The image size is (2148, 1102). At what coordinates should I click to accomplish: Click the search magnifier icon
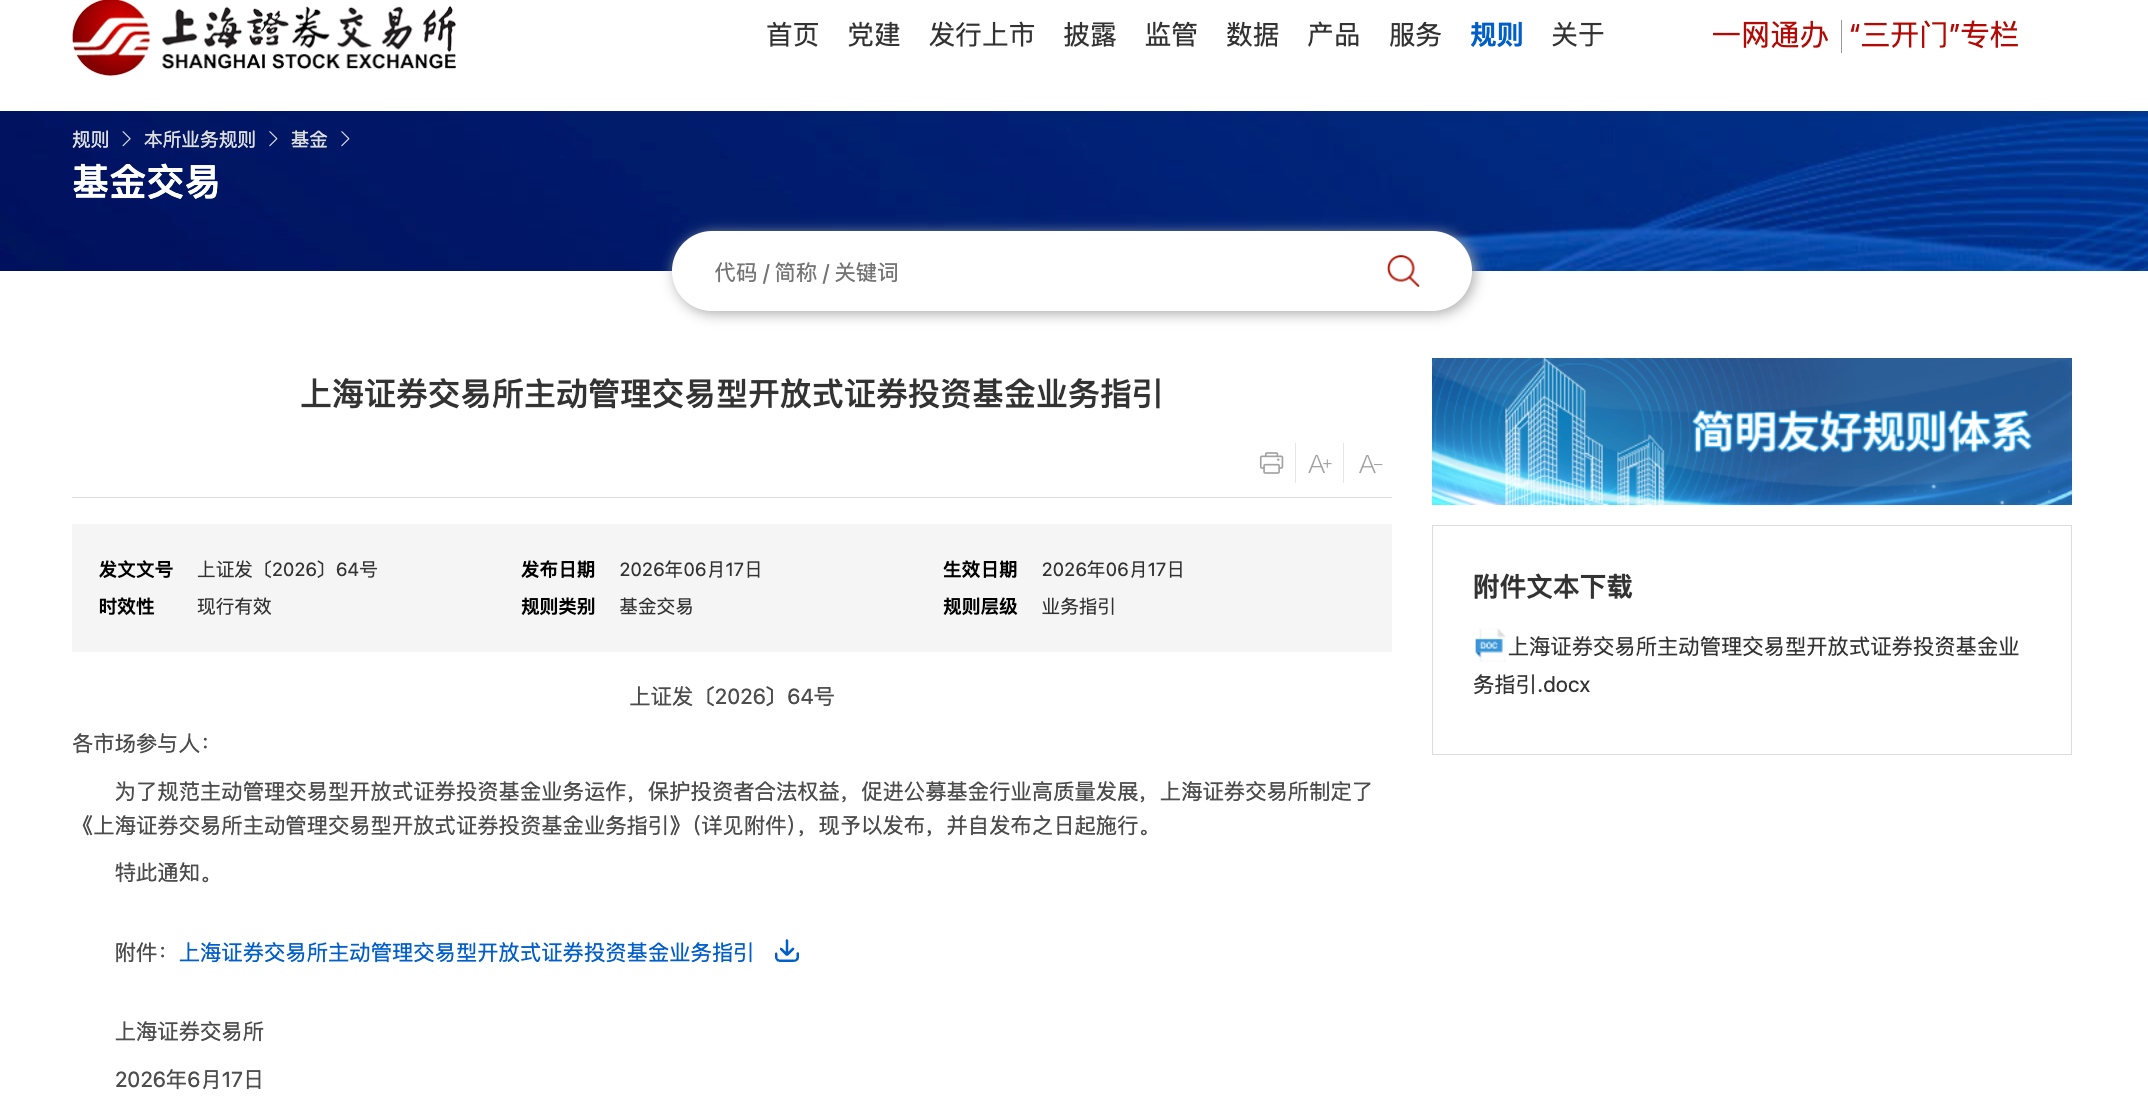pyautogui.click(x=1403, y=271)
